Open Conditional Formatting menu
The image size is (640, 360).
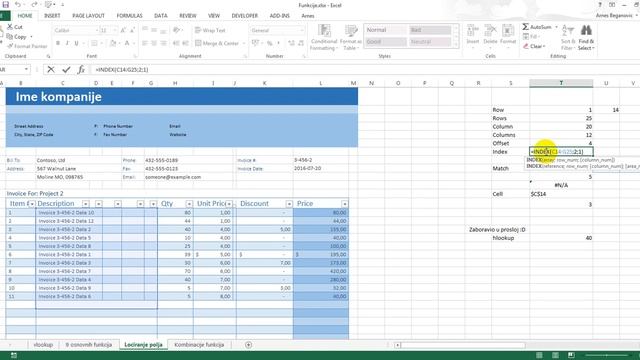[324, 37]
